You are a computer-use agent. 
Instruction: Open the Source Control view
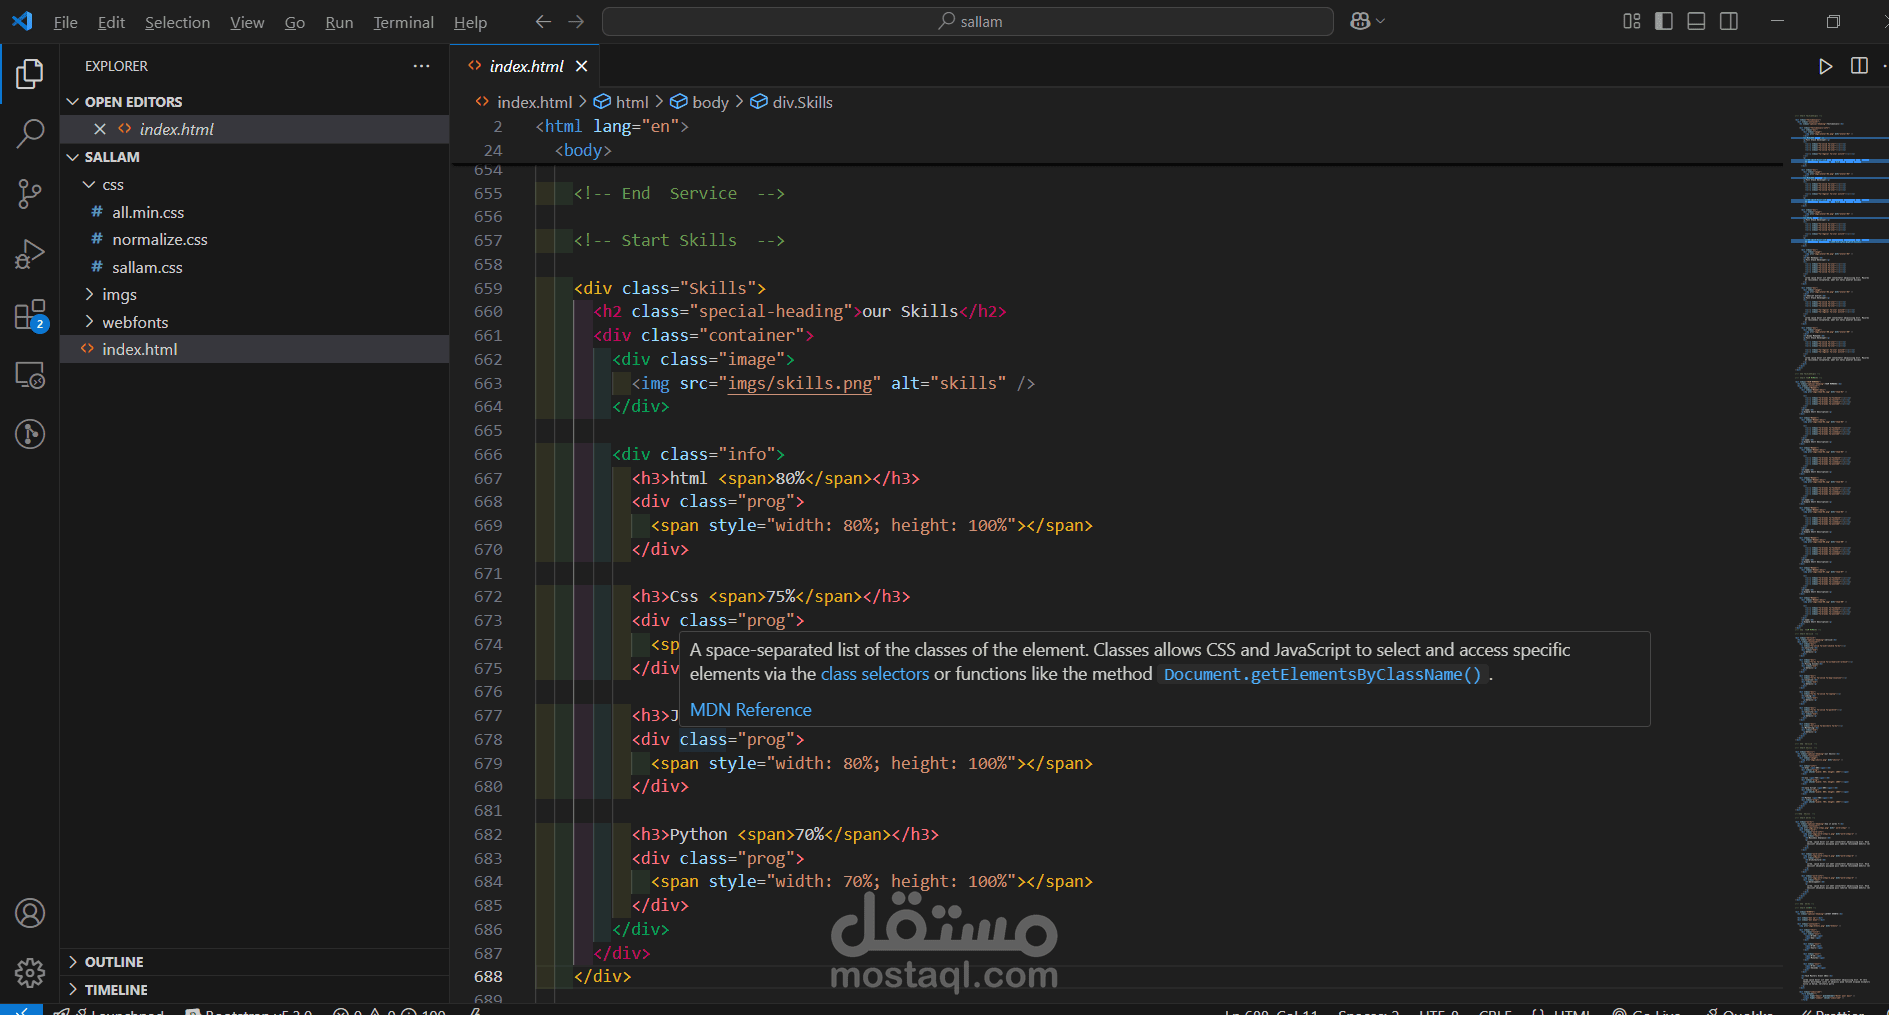pos(30,194)
